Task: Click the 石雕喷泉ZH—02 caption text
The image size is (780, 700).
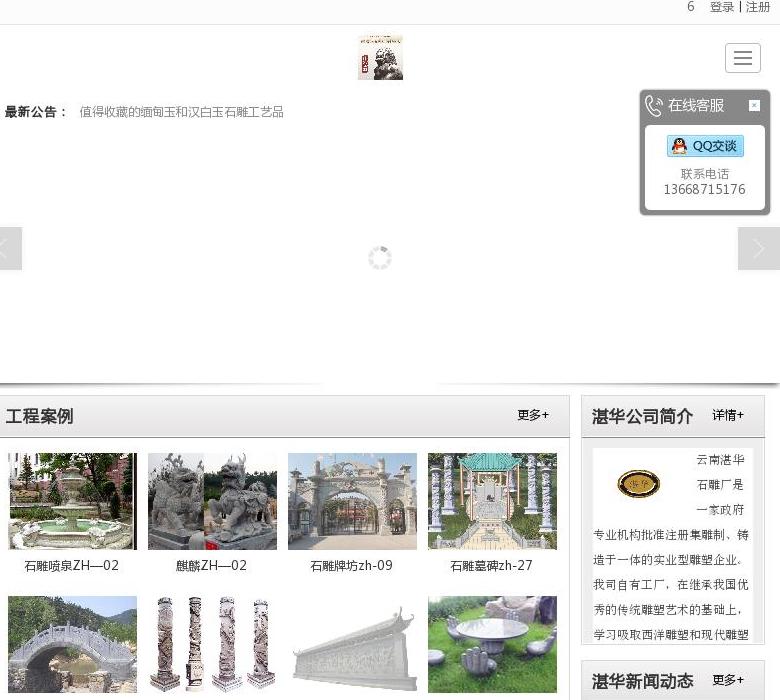Action: 72,565
